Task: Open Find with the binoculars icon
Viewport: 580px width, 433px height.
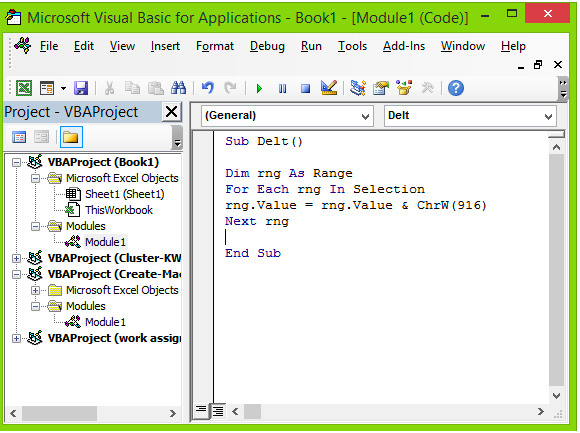Action: tap(179, 88)
